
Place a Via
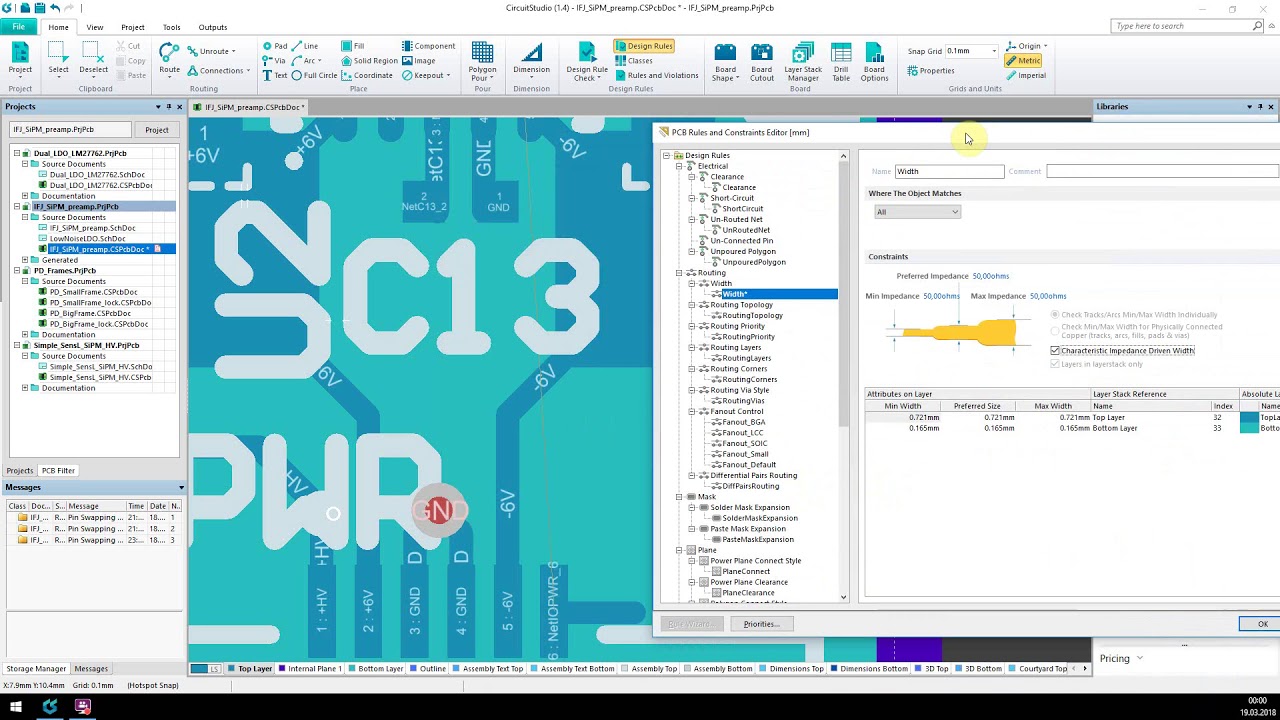[x=274, y=61]
